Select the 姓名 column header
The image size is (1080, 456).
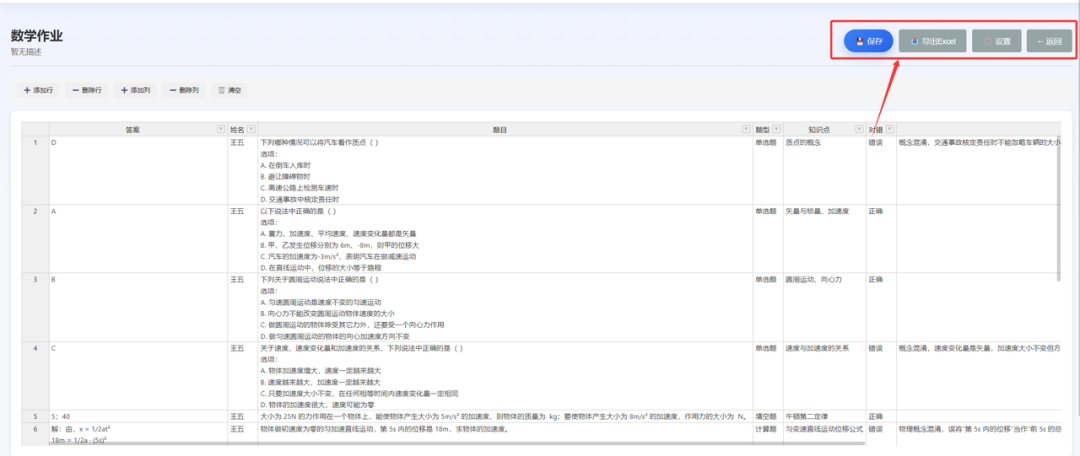242,129
